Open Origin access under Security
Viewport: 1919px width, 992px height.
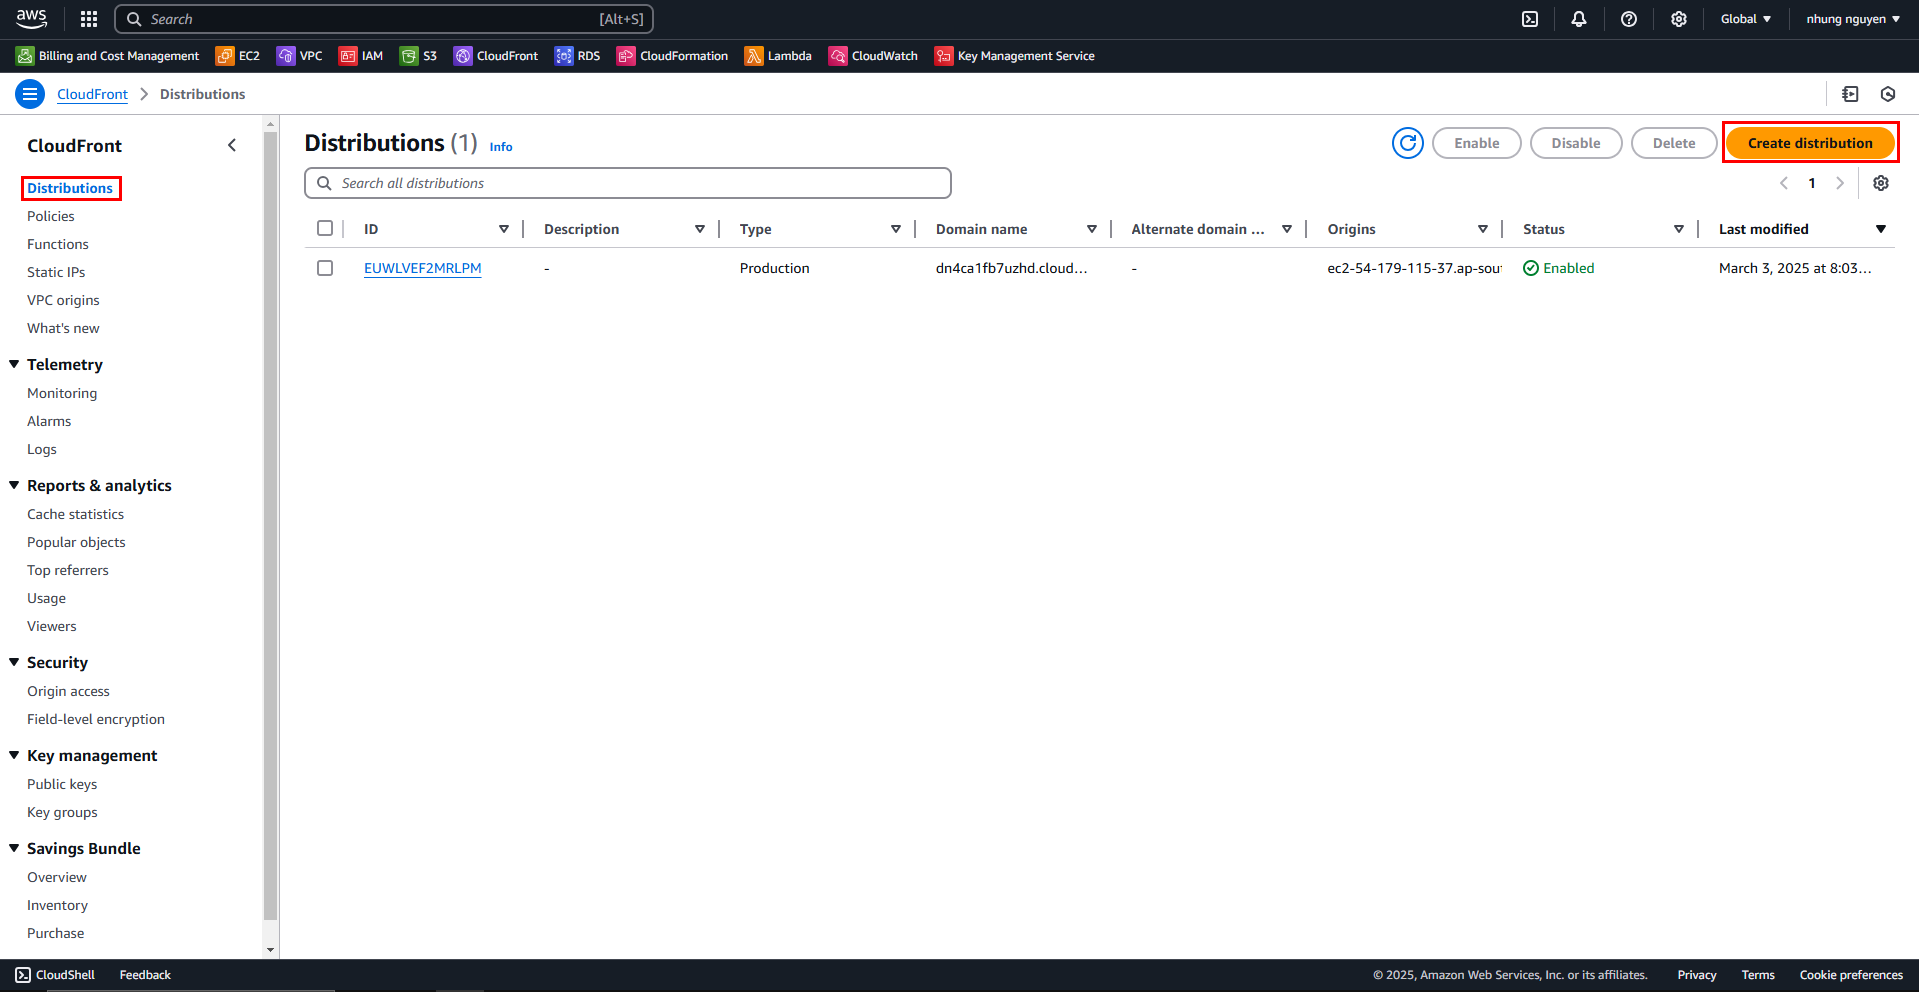point(68,691)
